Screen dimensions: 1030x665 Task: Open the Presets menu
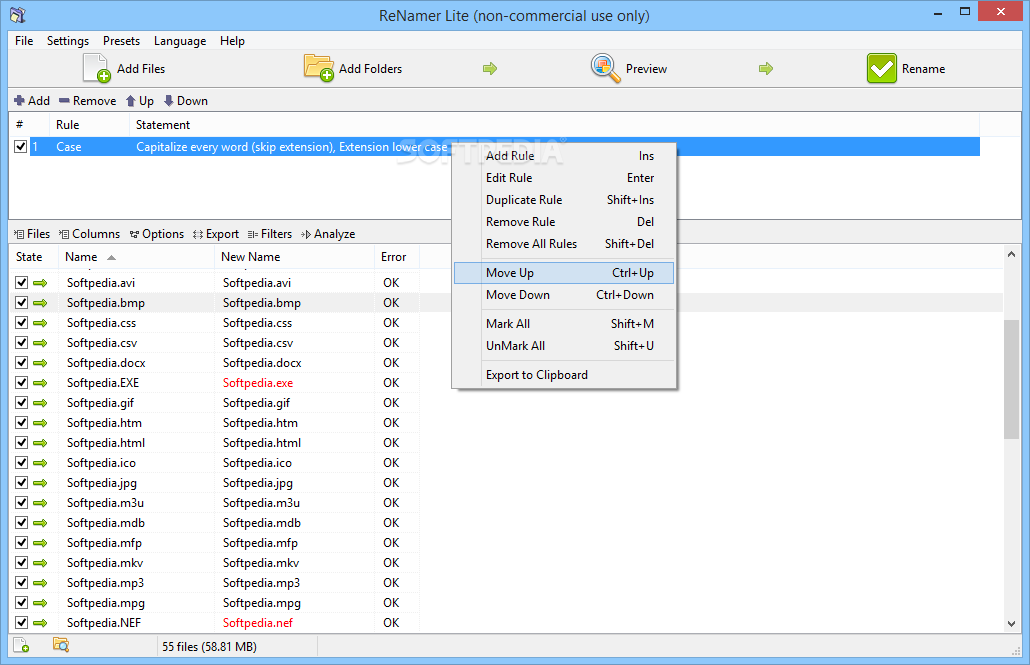coord(122,41)
